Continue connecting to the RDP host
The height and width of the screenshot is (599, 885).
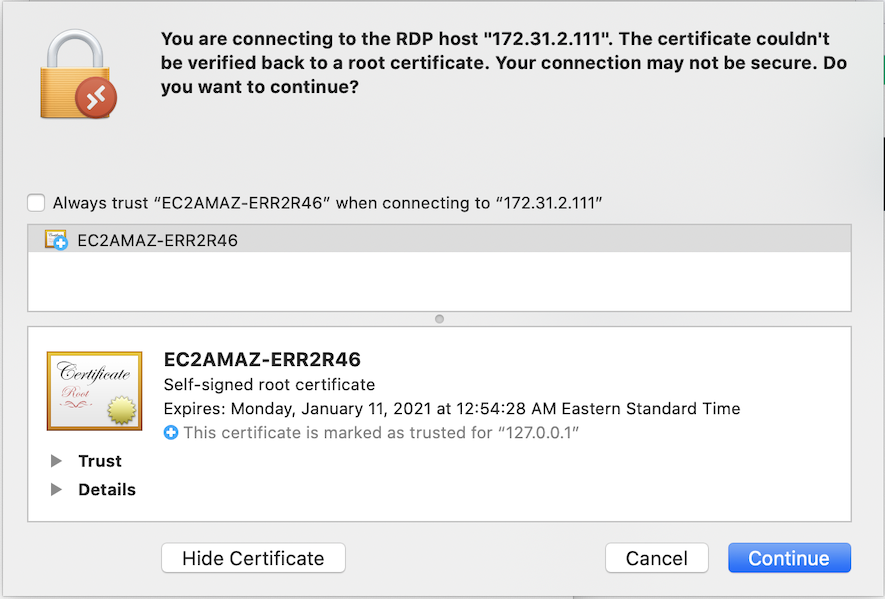789,558
